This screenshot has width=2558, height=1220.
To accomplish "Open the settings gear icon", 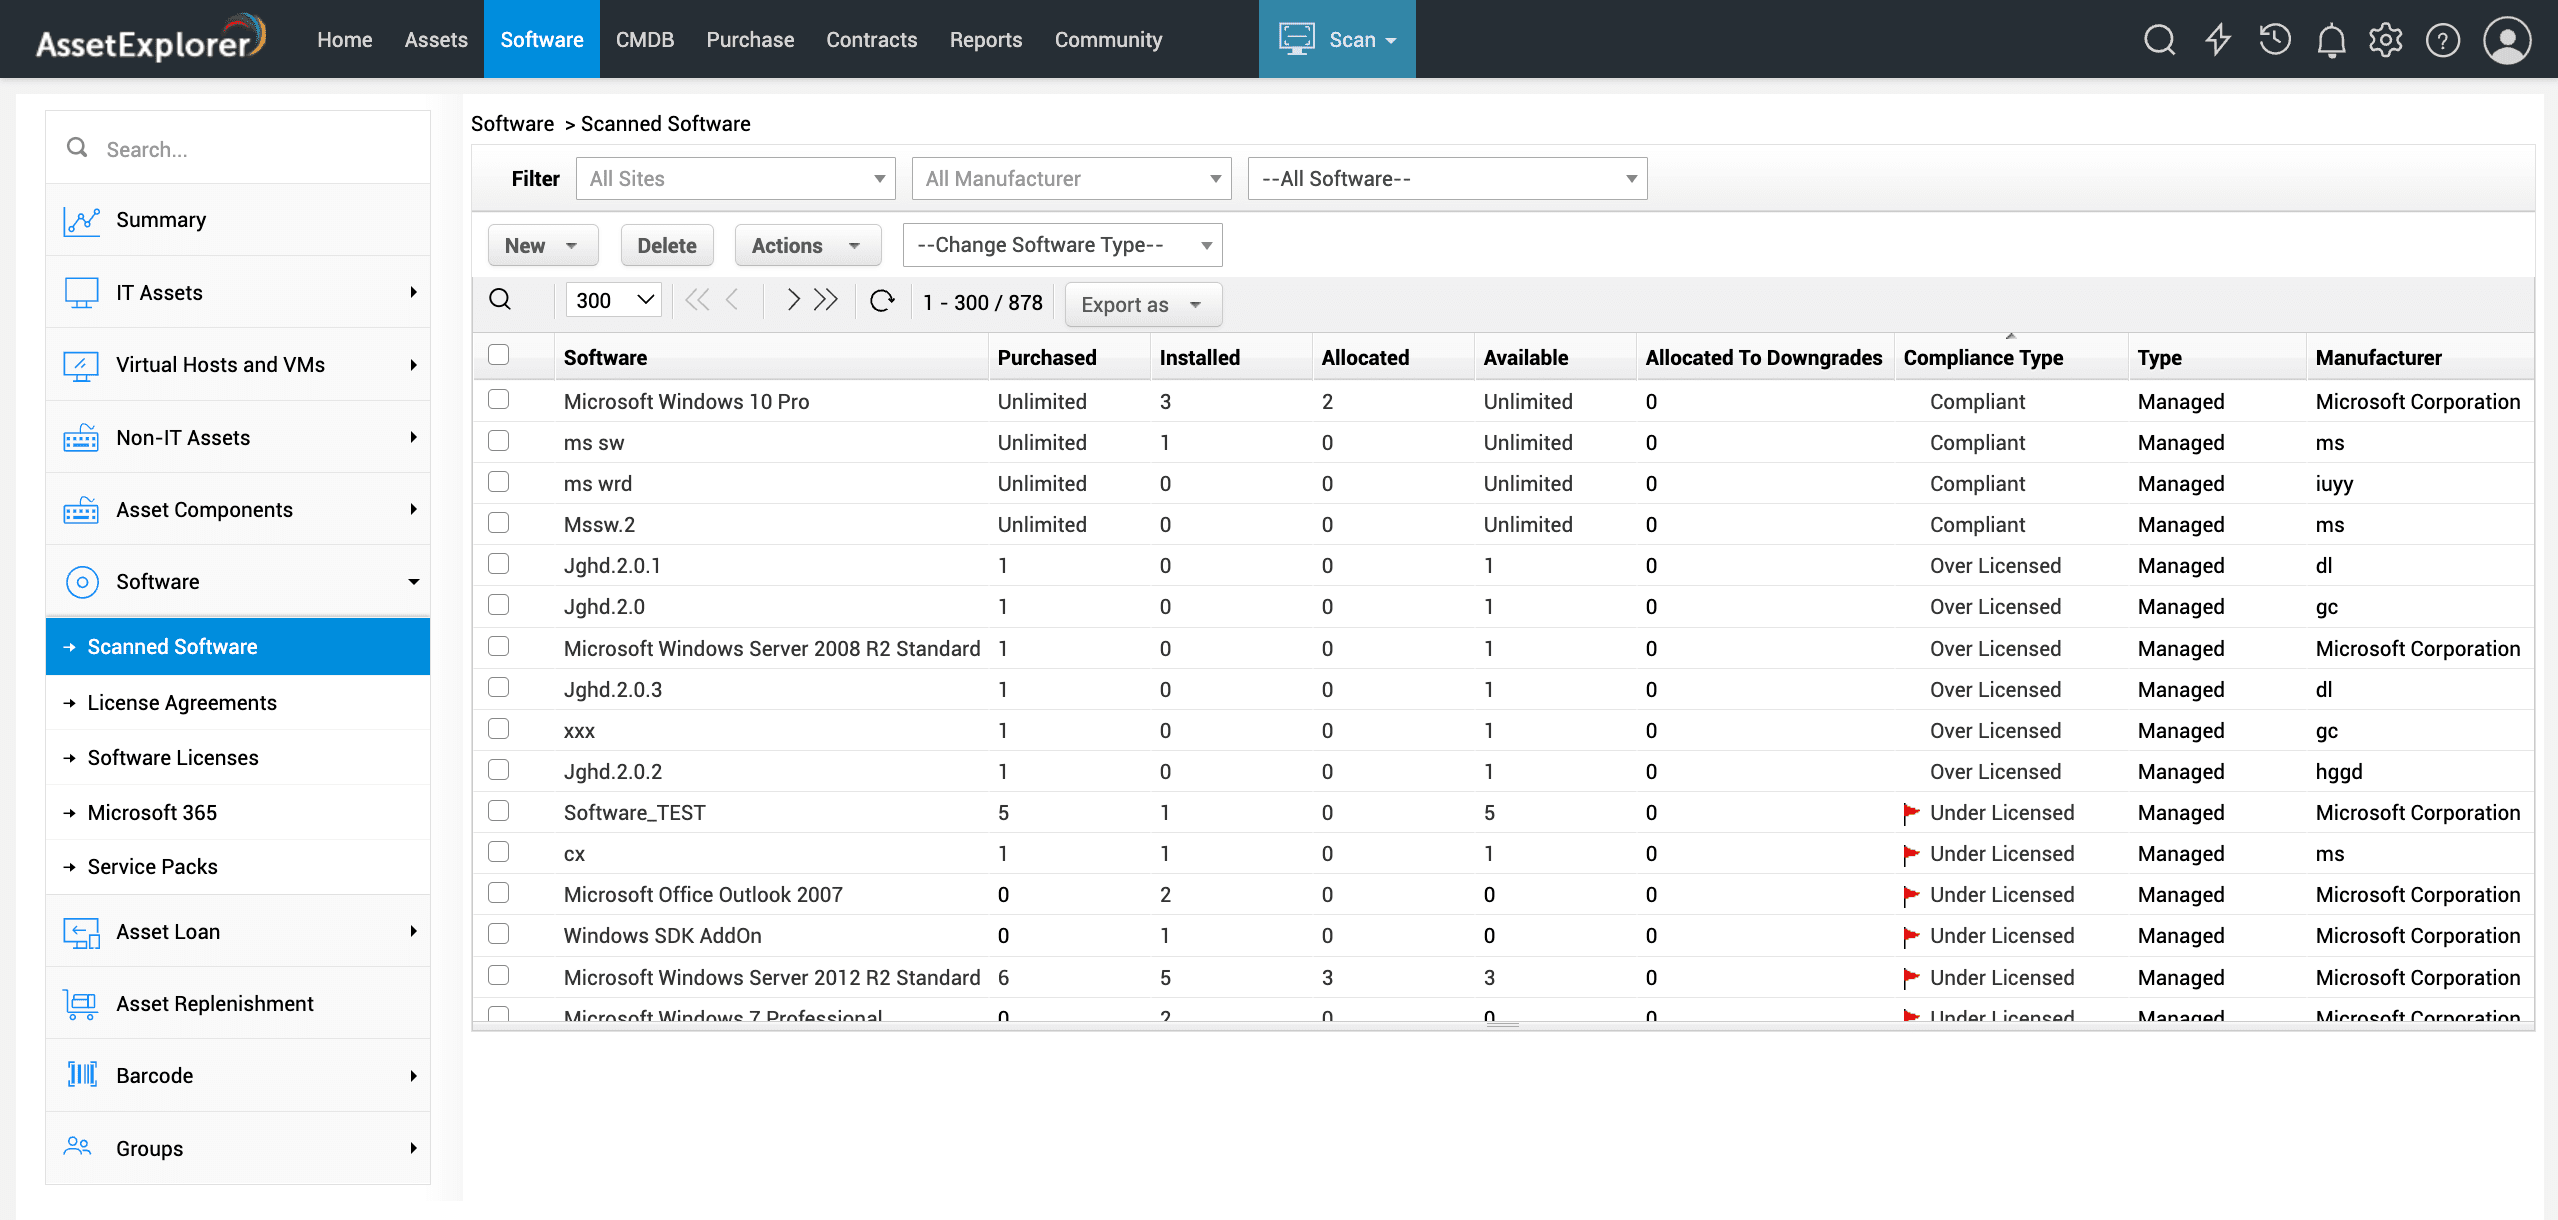I will (x=2386, y=40).
